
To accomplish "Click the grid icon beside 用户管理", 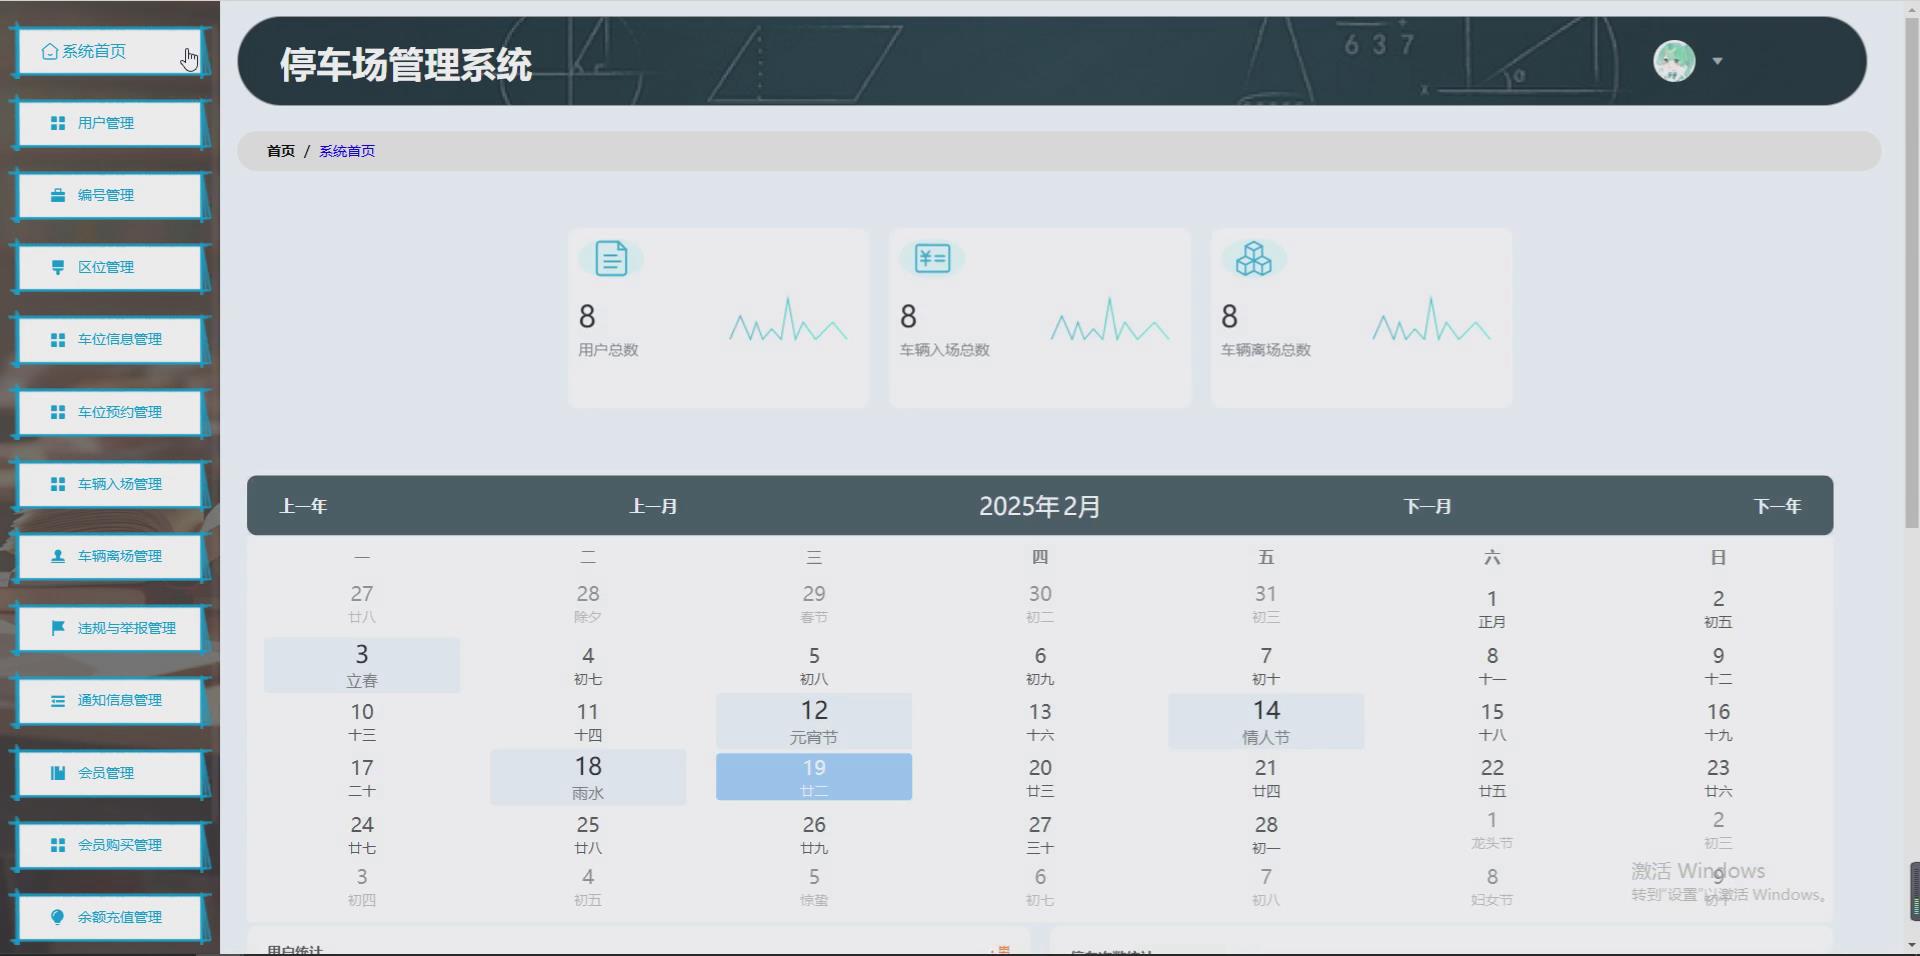I will click(x=58, y=123).
